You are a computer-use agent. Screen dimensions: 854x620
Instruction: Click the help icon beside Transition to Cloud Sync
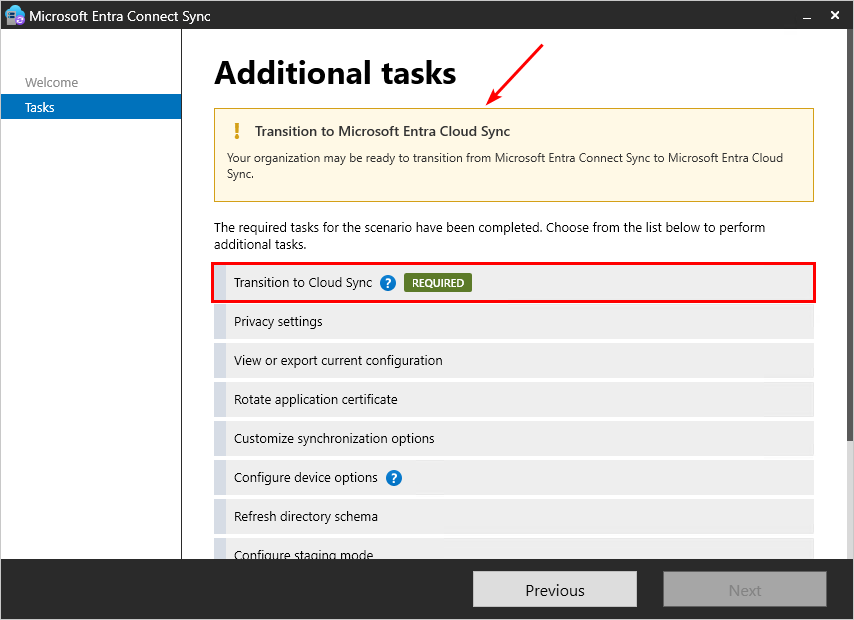[x=388, y=283]
